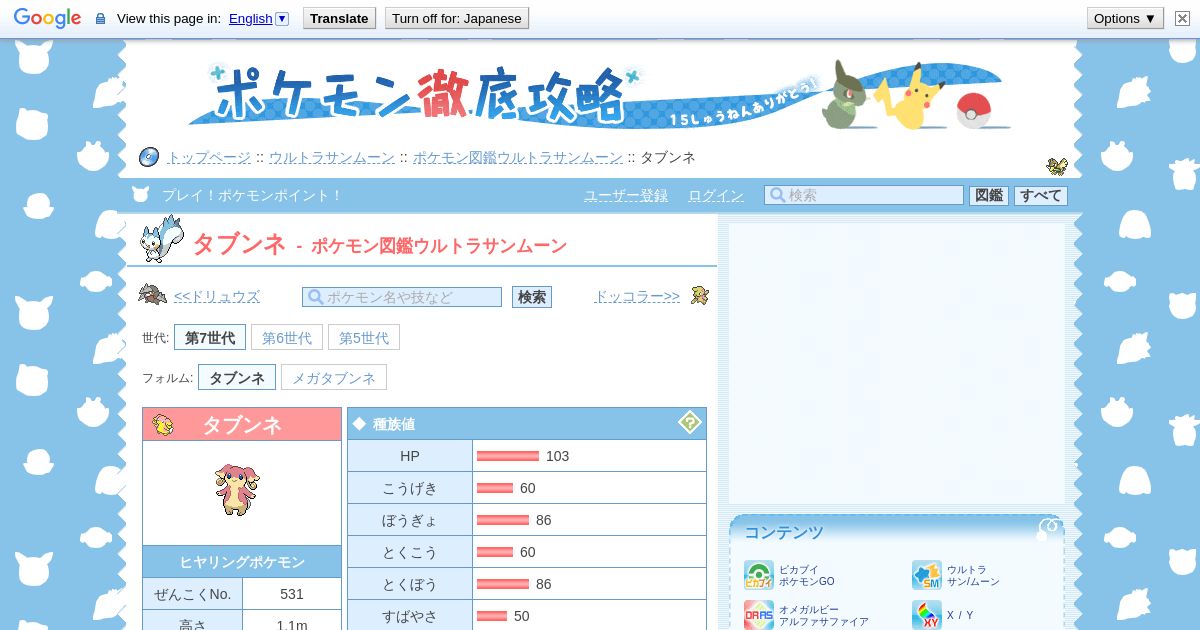This screenshot has width=1200, height=630.
Task: Click the Pikachu illustration in banner
Action: 910,97
